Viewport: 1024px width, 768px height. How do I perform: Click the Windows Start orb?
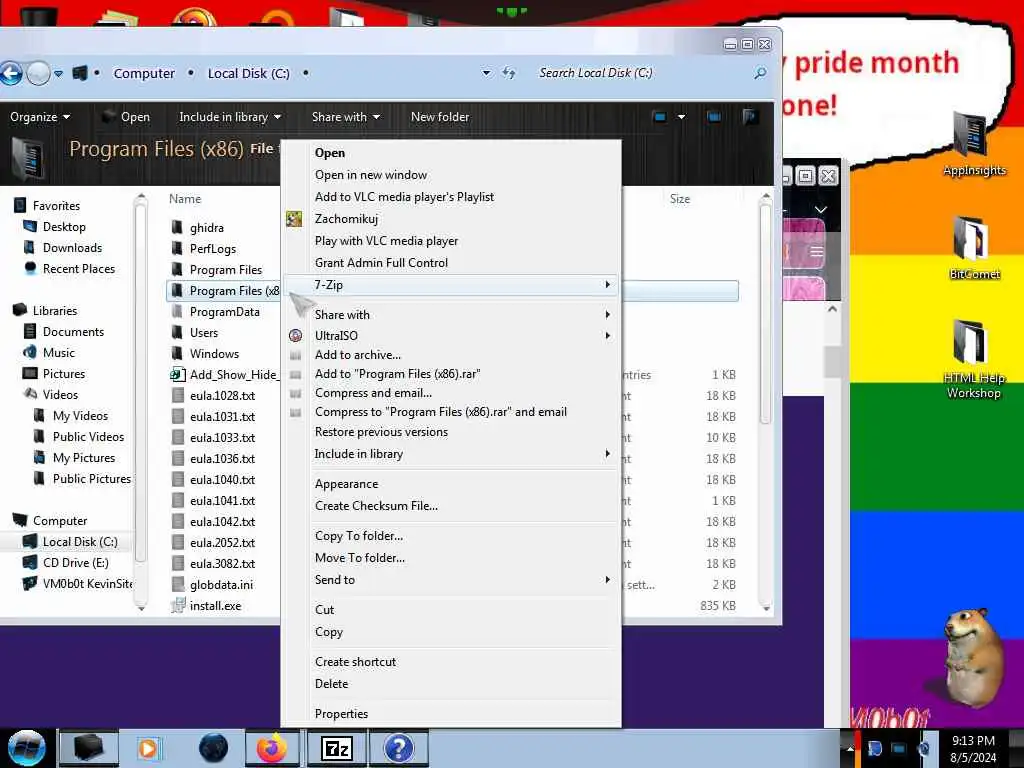point(26,748)
